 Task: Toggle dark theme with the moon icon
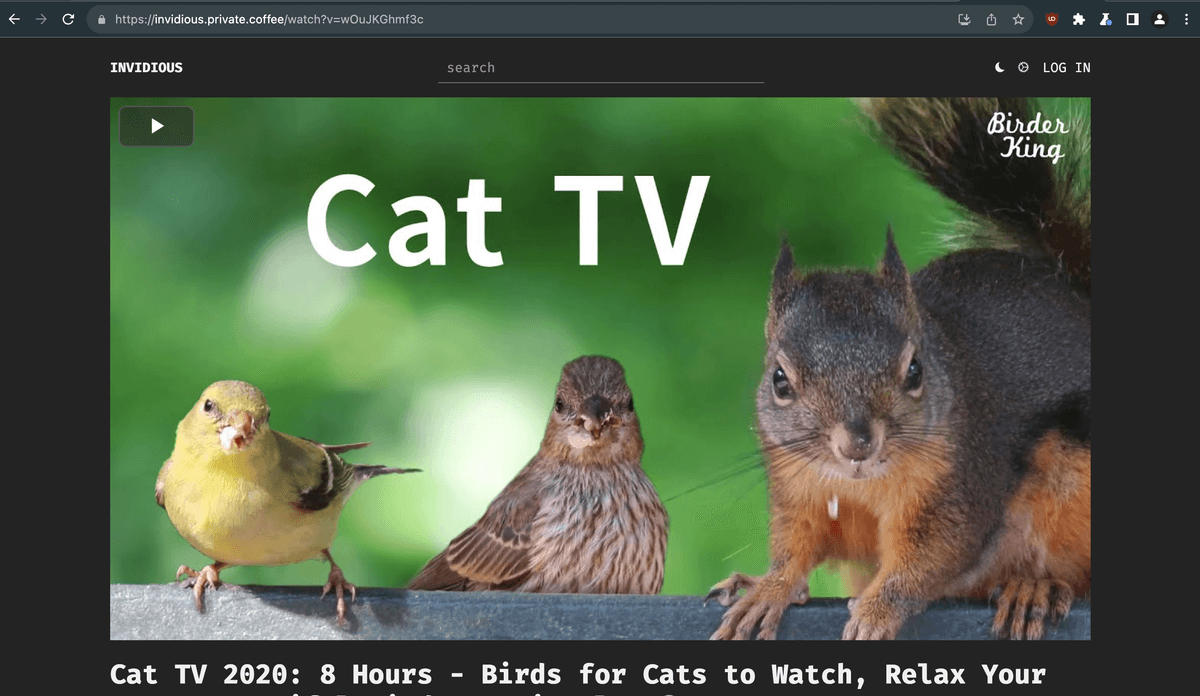(x=1000, y=68)
